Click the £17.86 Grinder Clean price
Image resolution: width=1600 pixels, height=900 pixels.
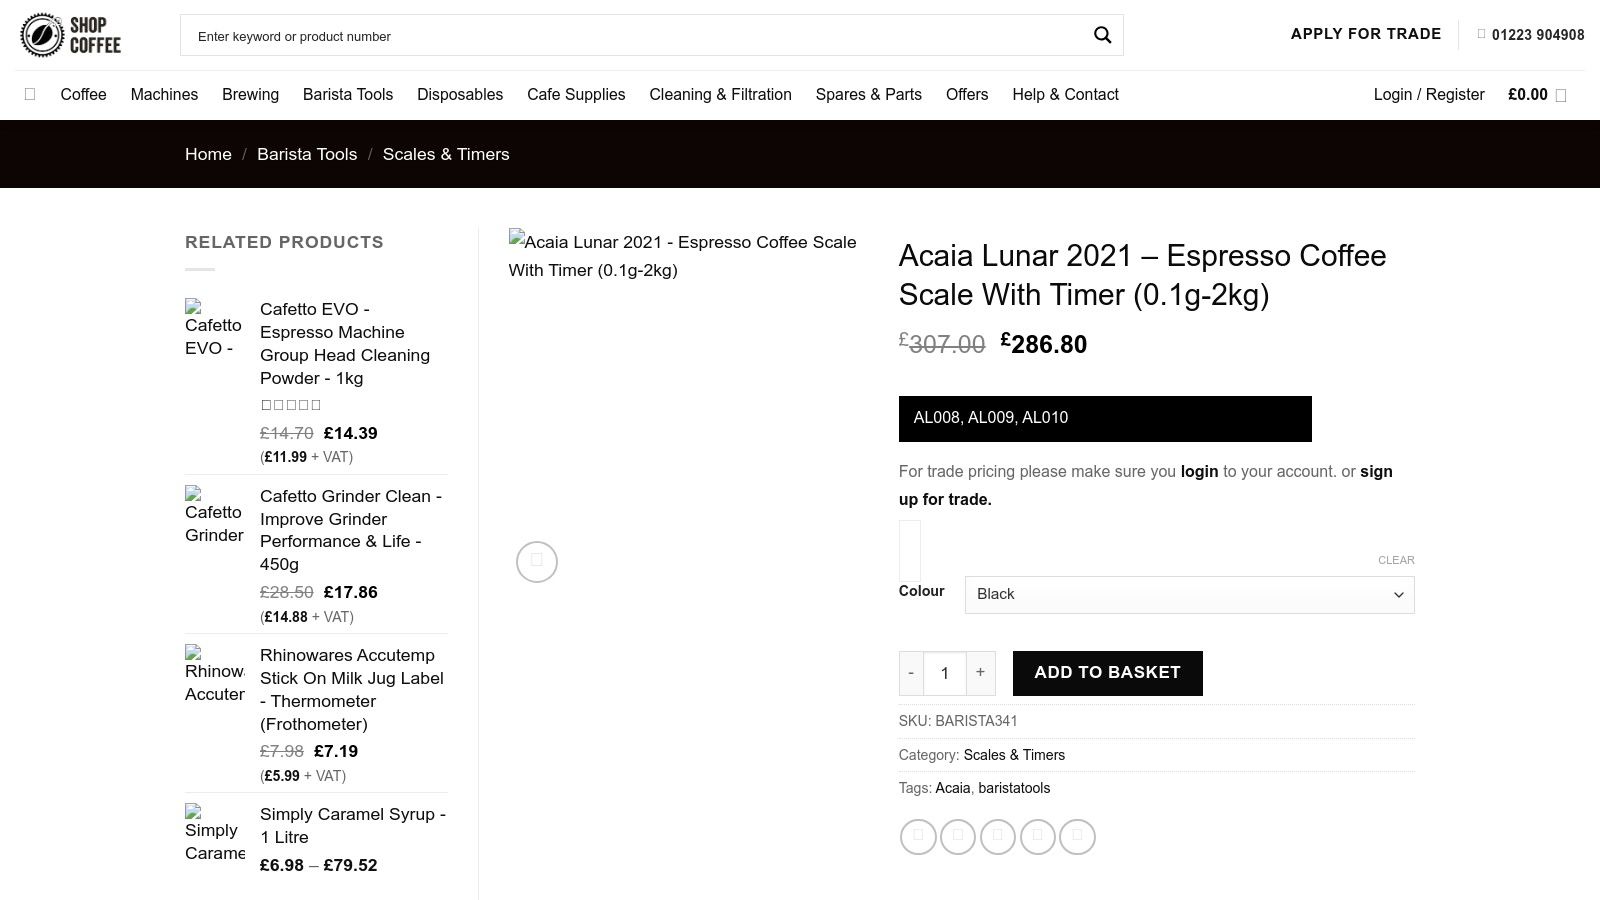351,592
